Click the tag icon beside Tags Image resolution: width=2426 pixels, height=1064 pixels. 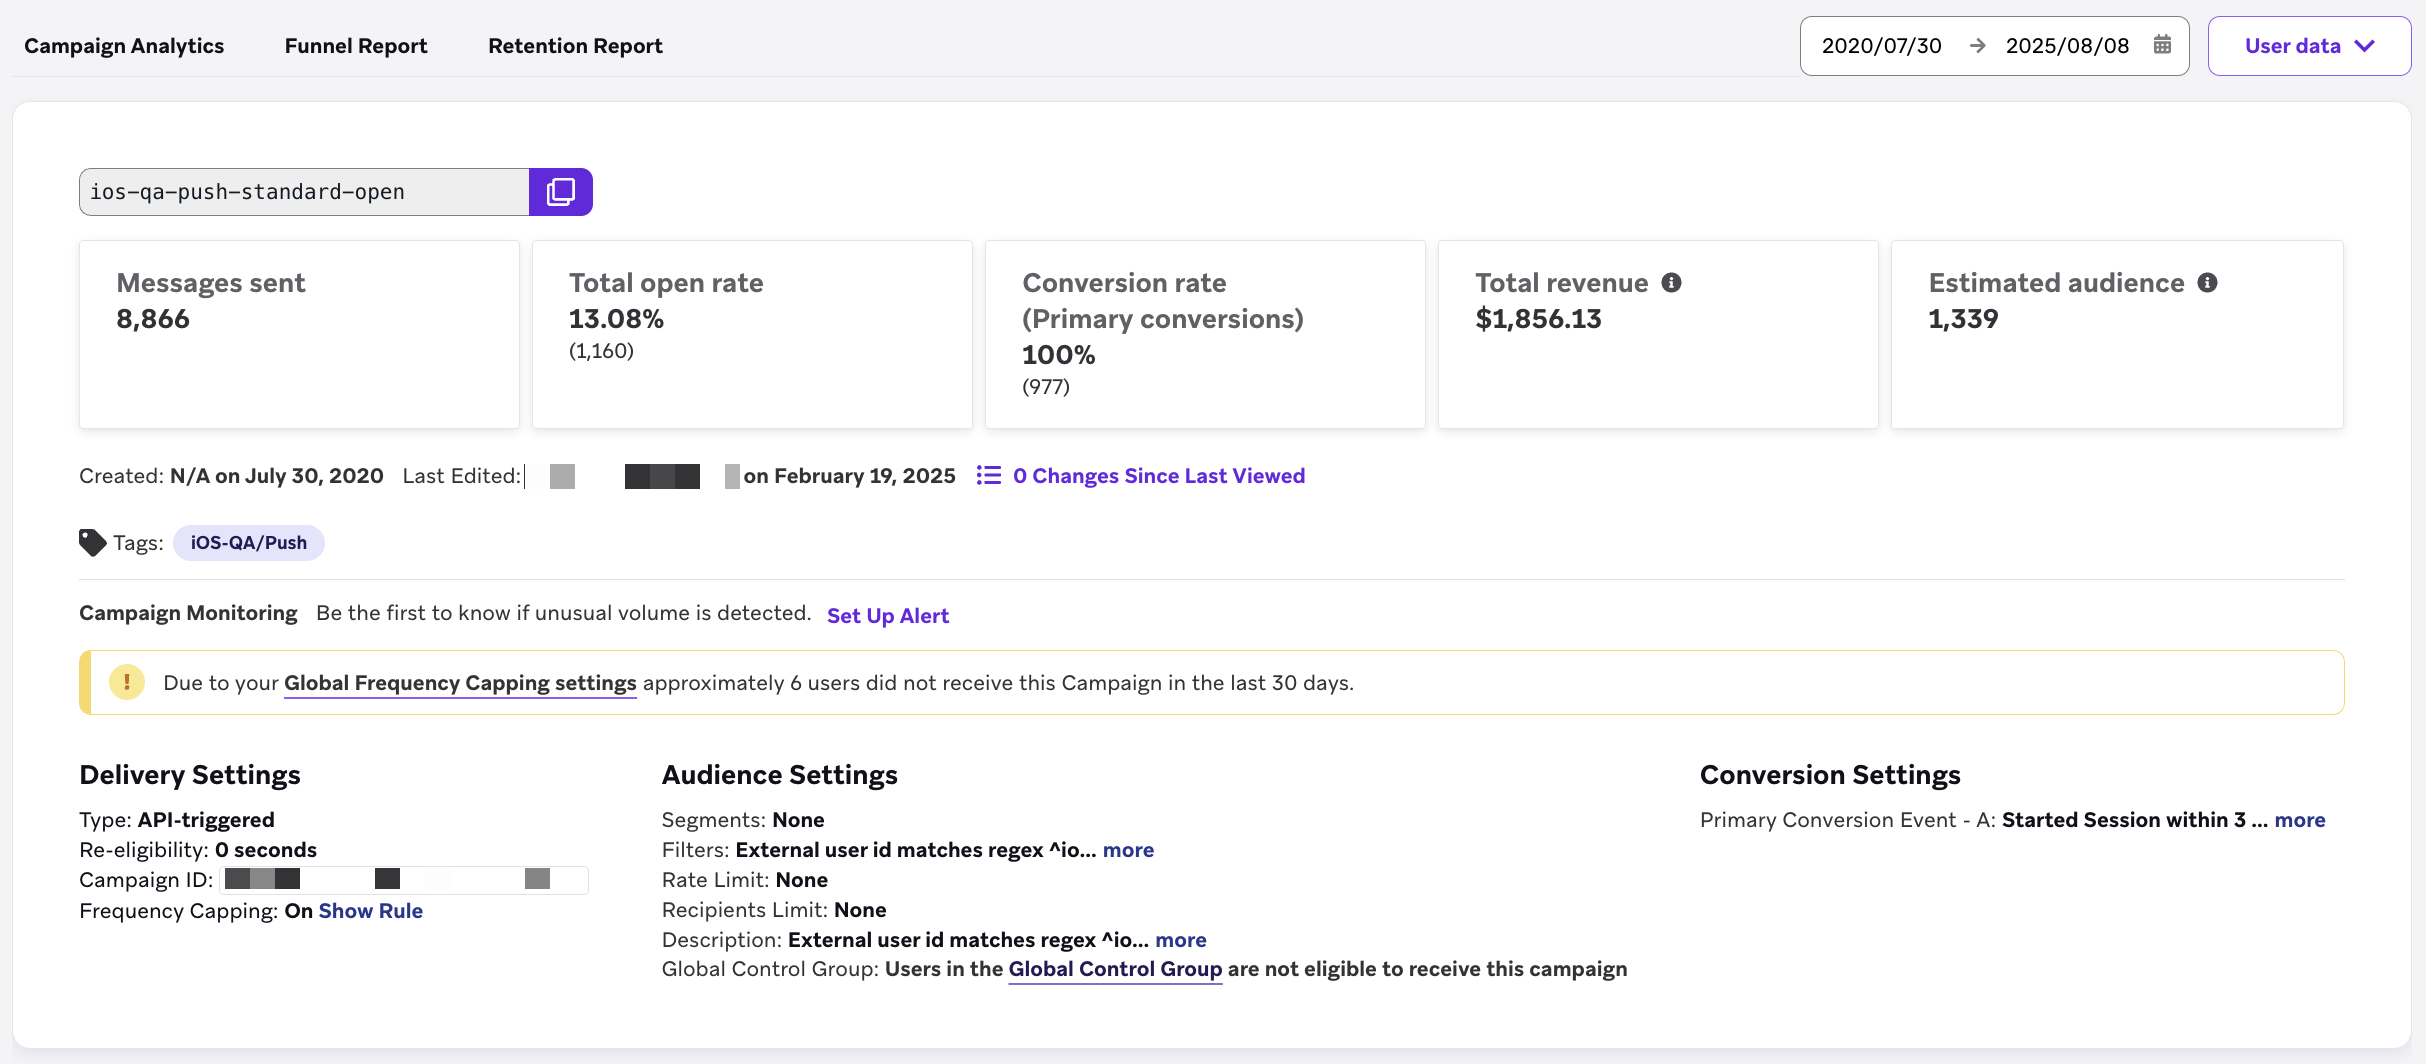(x=92, y=543)
